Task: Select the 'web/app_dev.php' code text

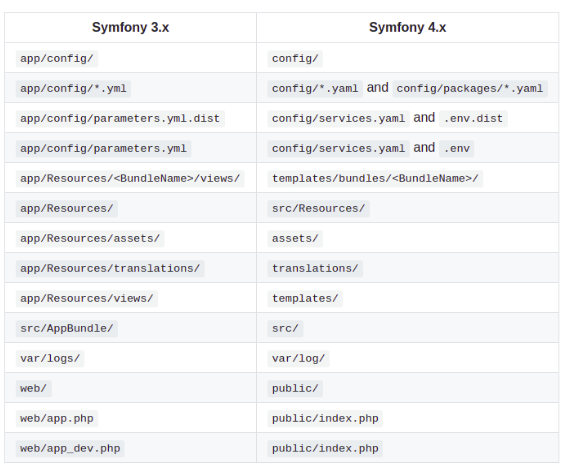Action: (70, 448)
